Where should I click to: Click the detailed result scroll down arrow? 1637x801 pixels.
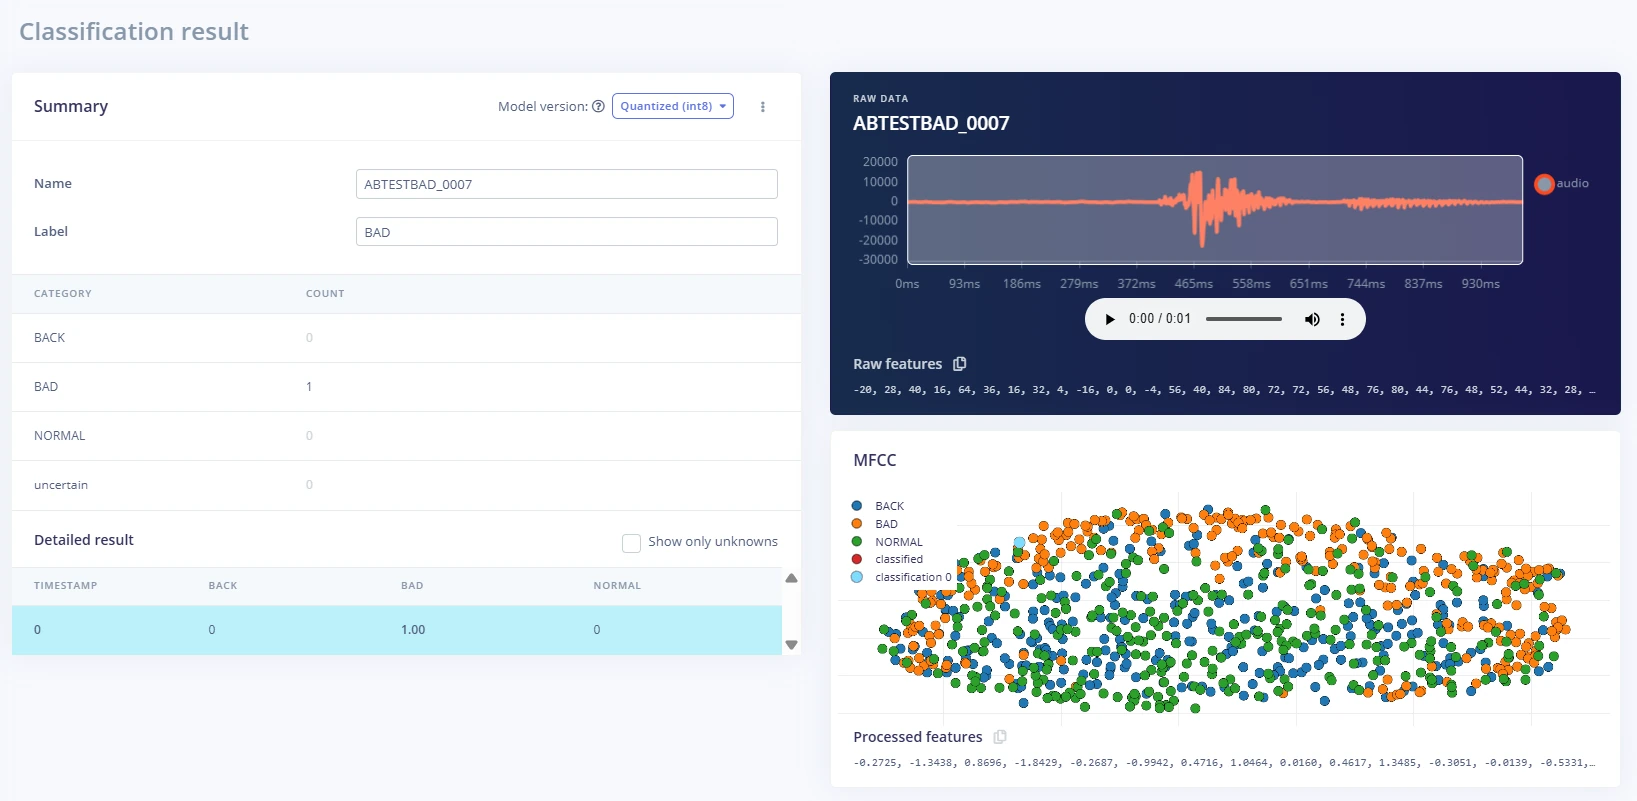(x=792, y=645)
